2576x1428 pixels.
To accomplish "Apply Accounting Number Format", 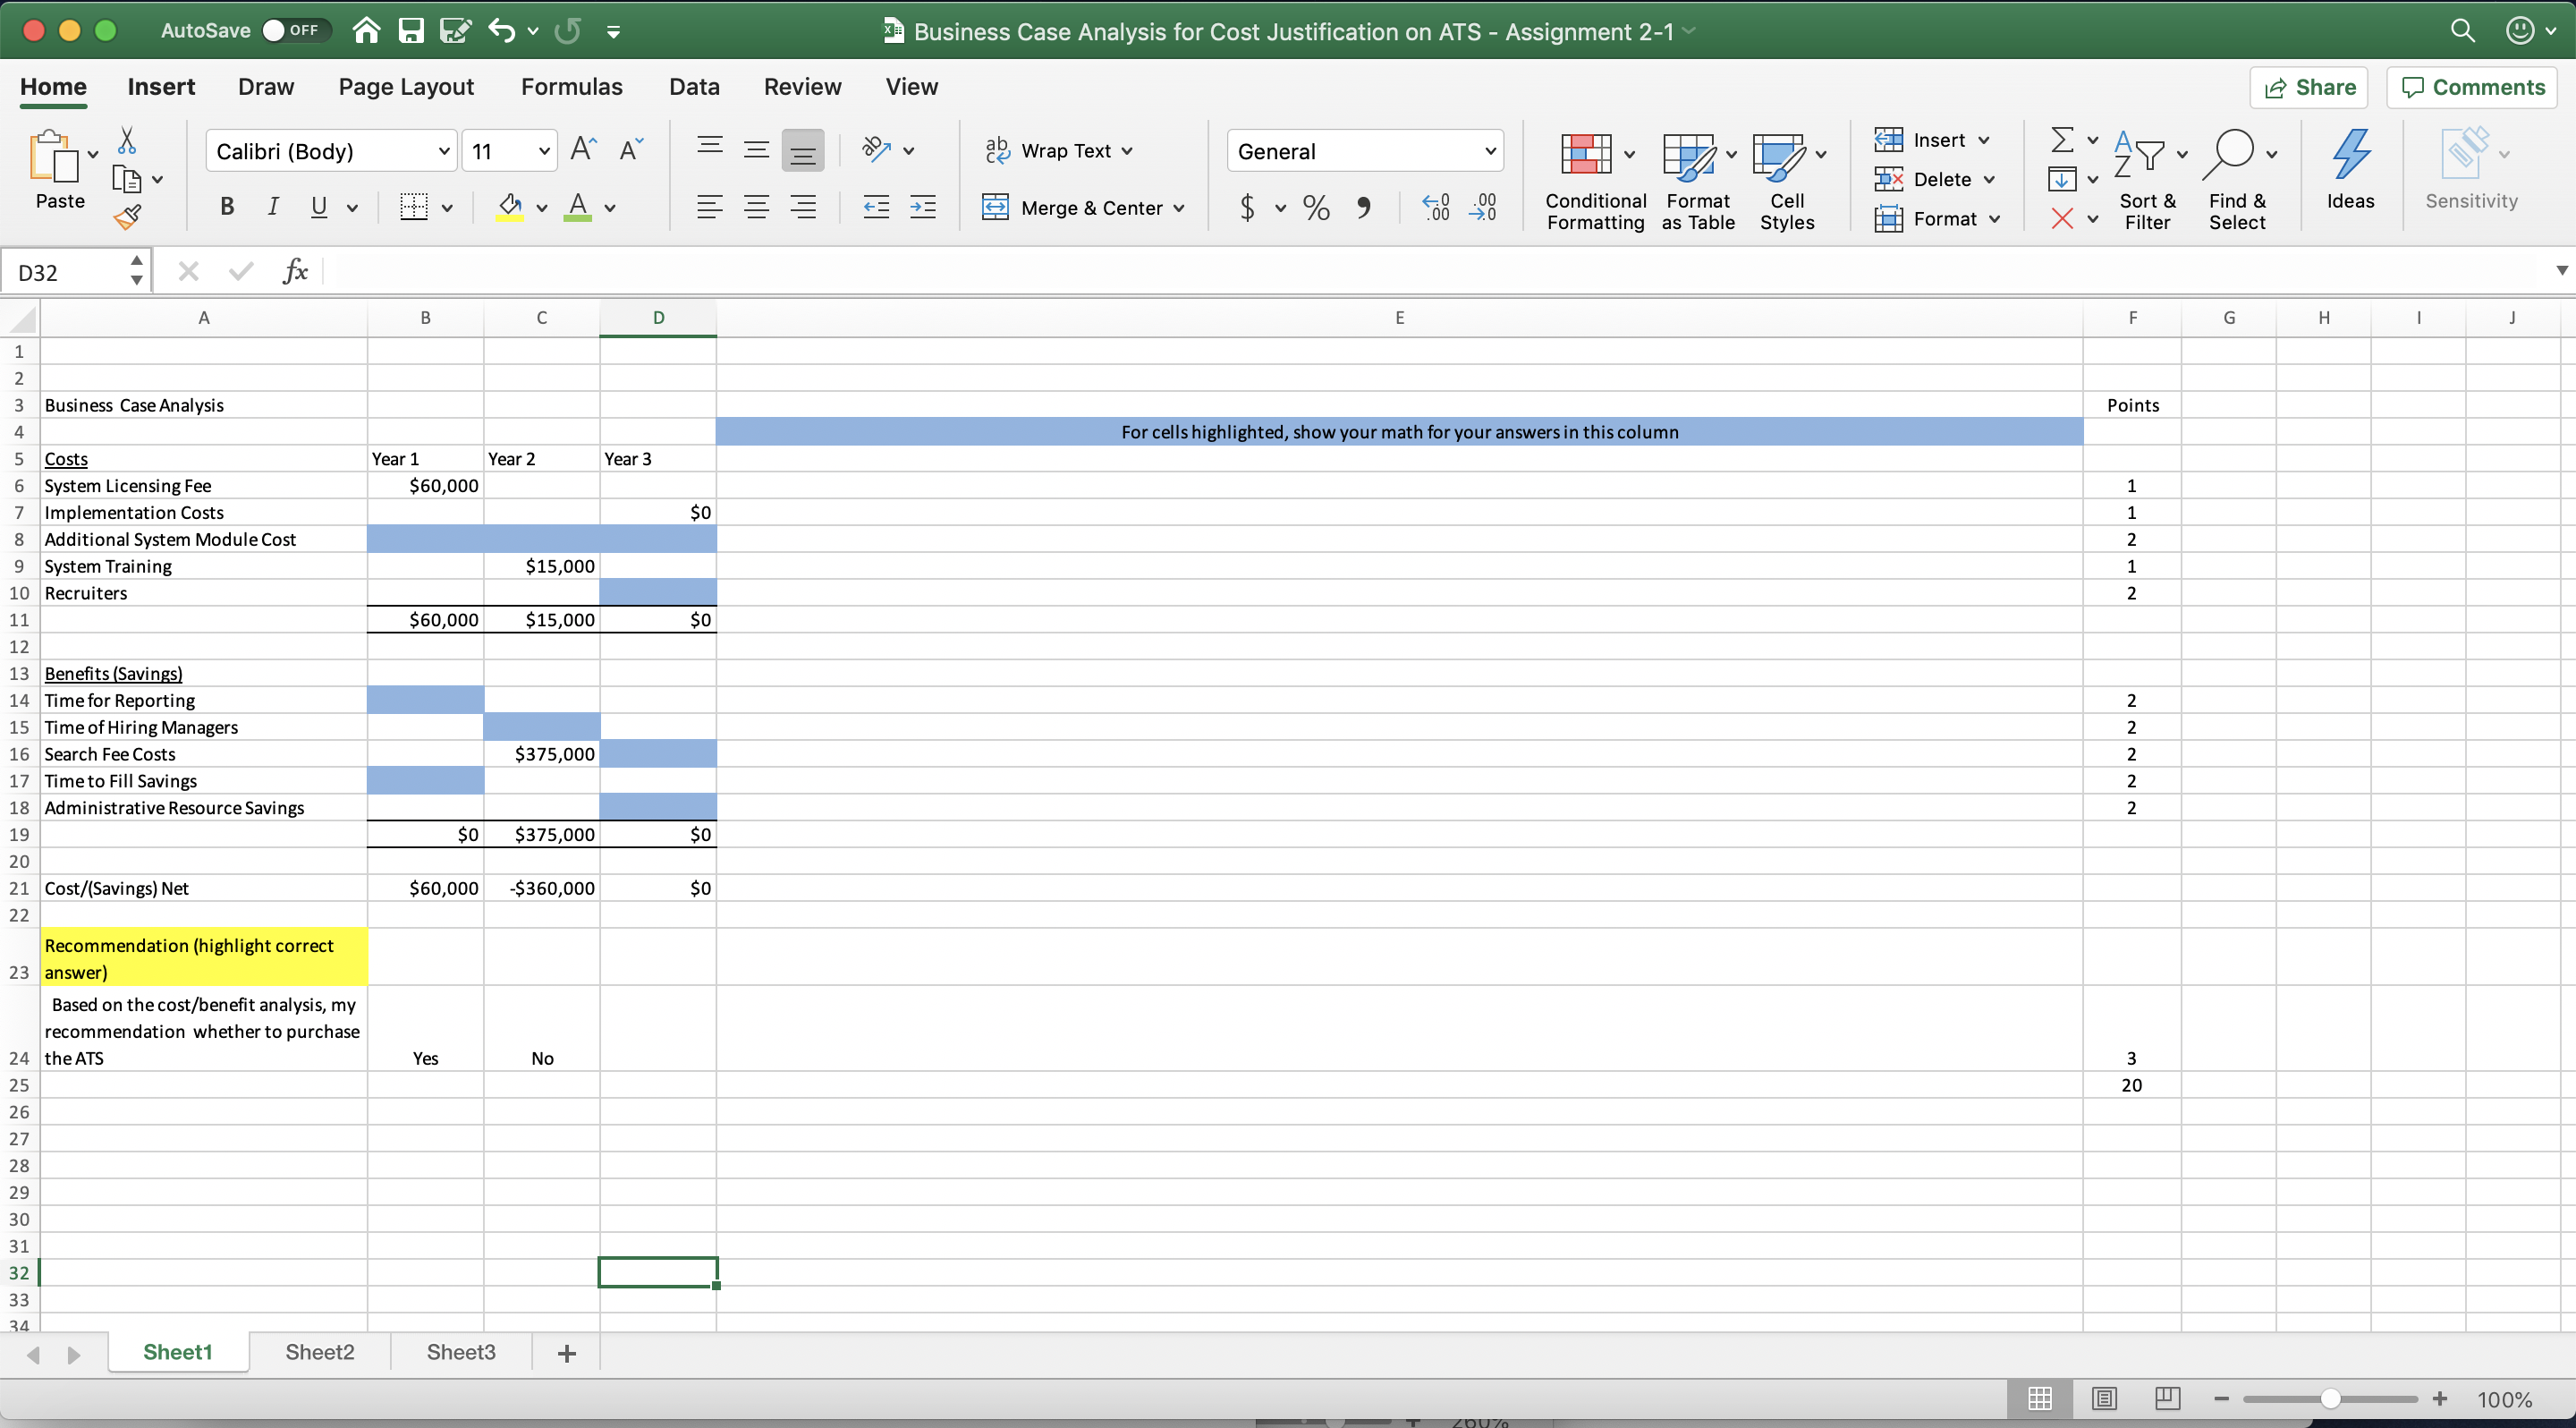I will coord(1249,208).
